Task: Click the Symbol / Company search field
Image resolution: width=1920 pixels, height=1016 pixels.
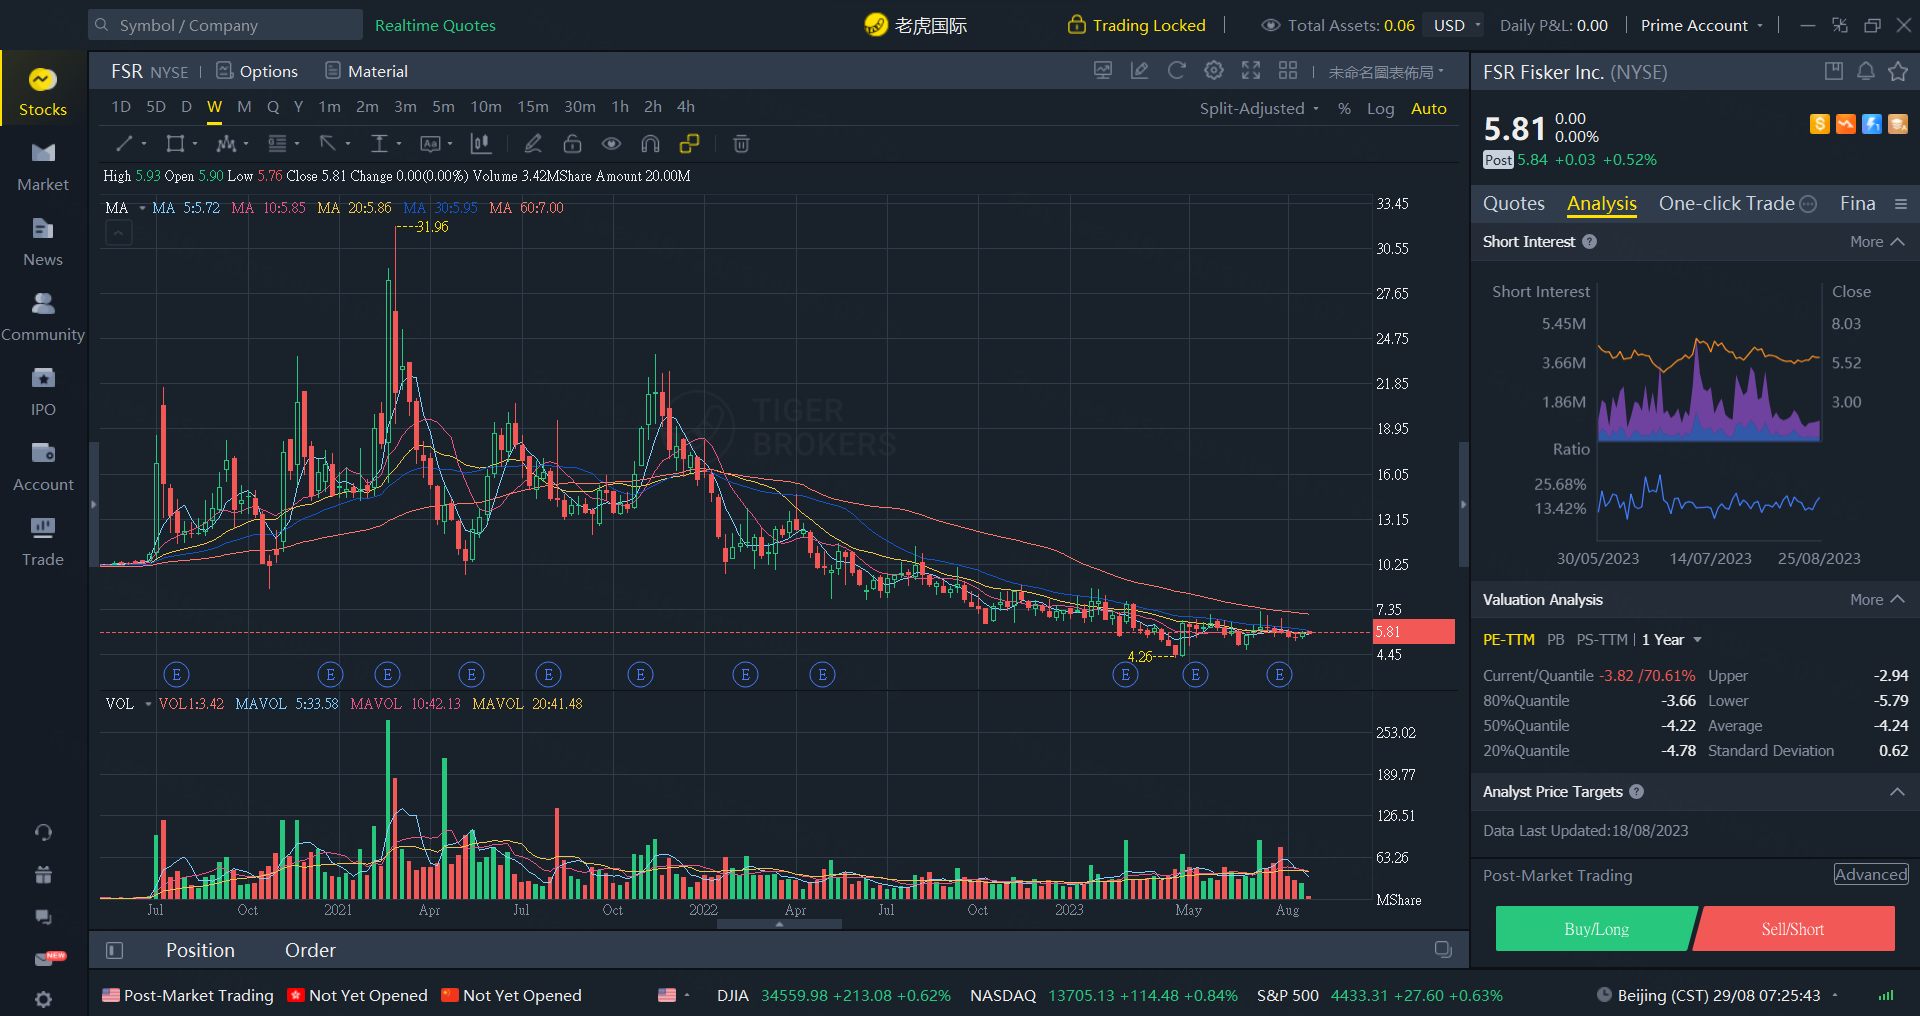Action: pos(225,25)
